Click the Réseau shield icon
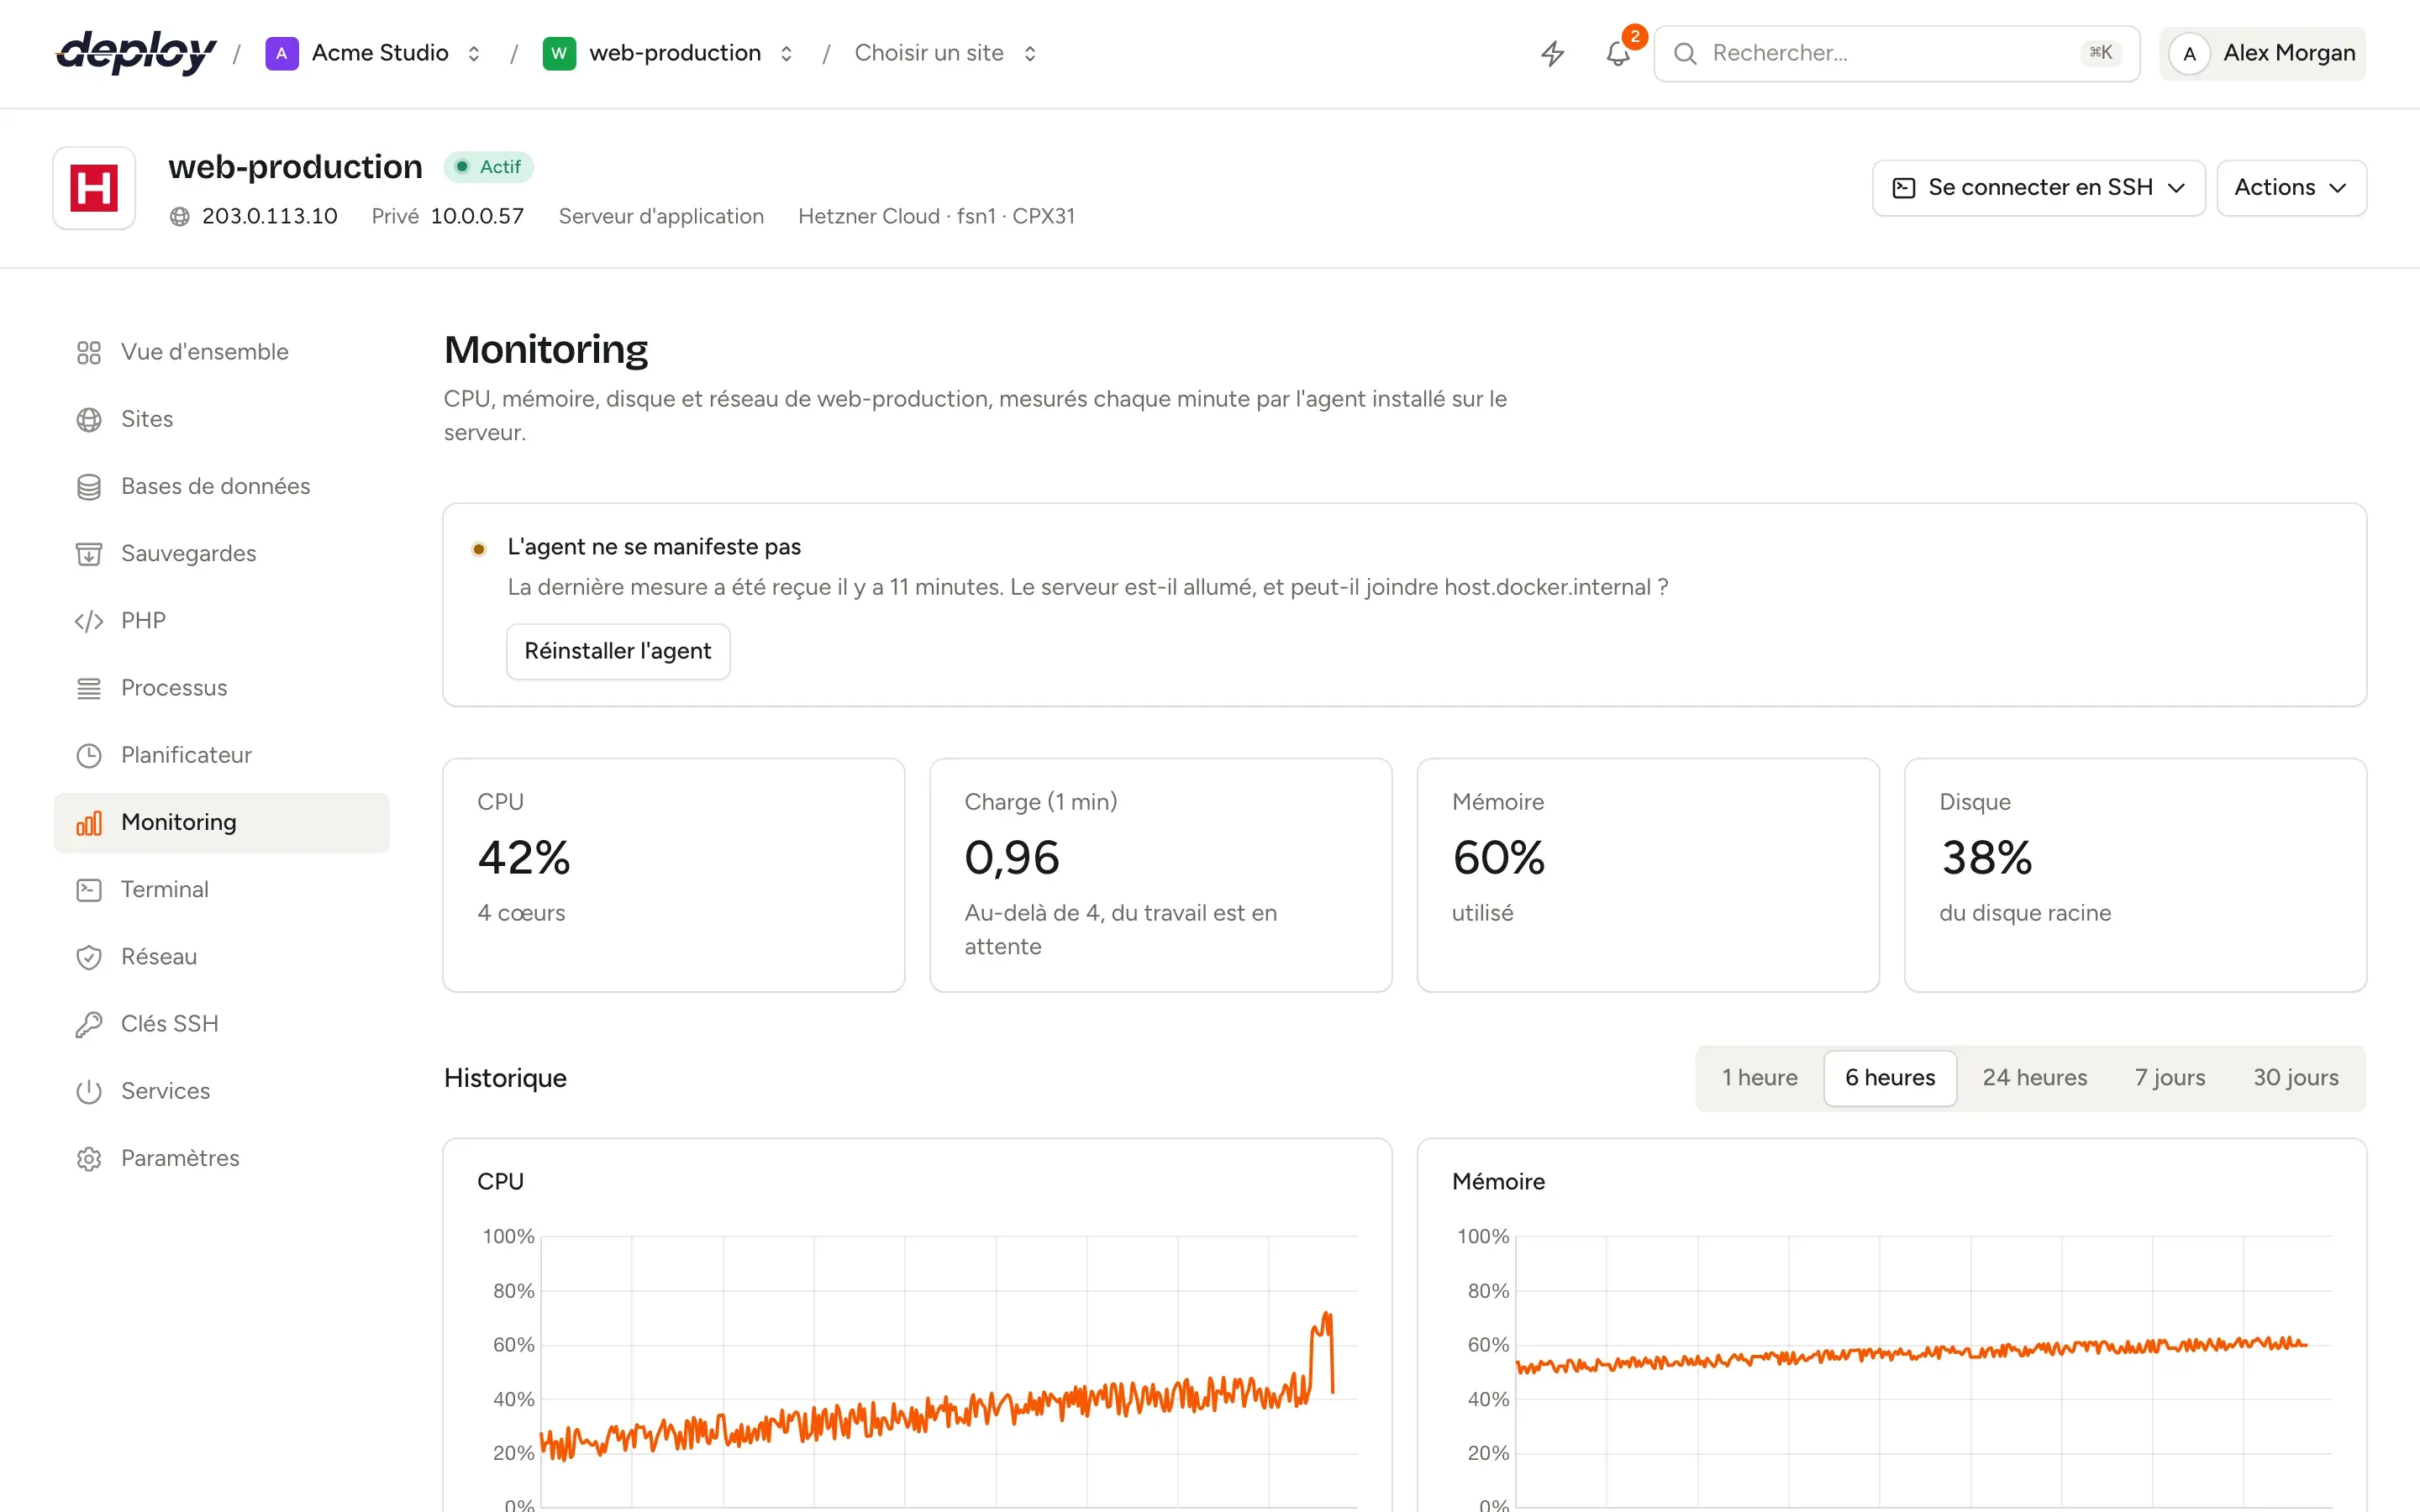 [x=89, y=957]
